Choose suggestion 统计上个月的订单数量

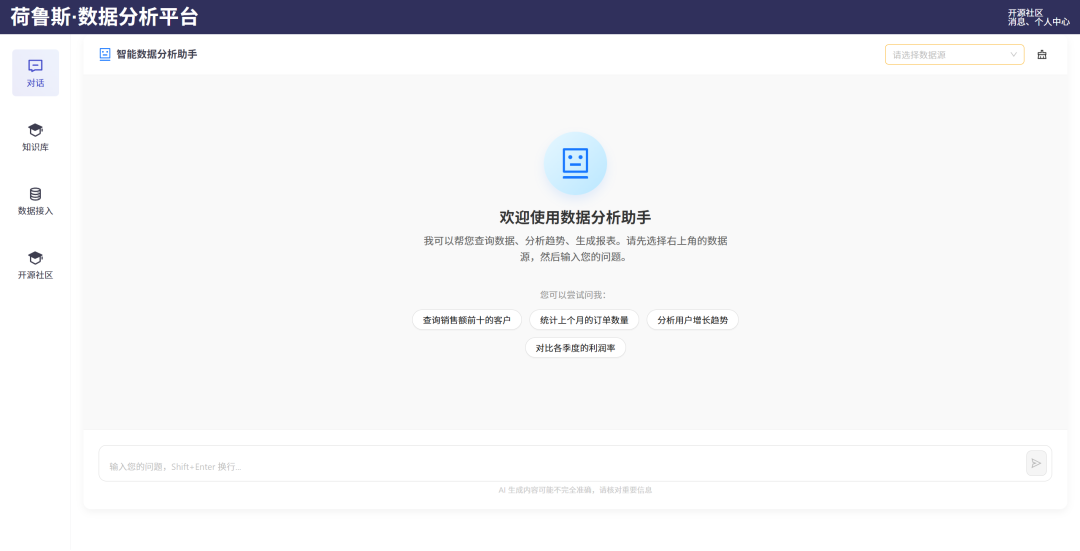pyautogui.click(x=584, y=320)
